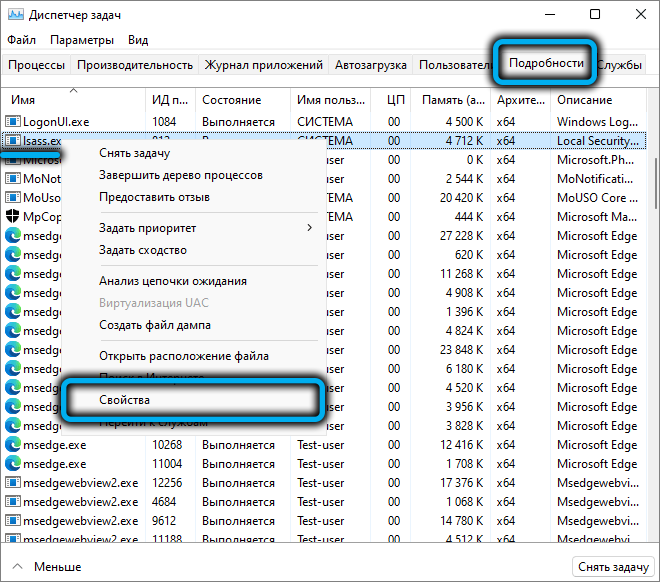Choose "Открыть расположение файла" in the context menu

pyautogui.click(x=183, y=356)
